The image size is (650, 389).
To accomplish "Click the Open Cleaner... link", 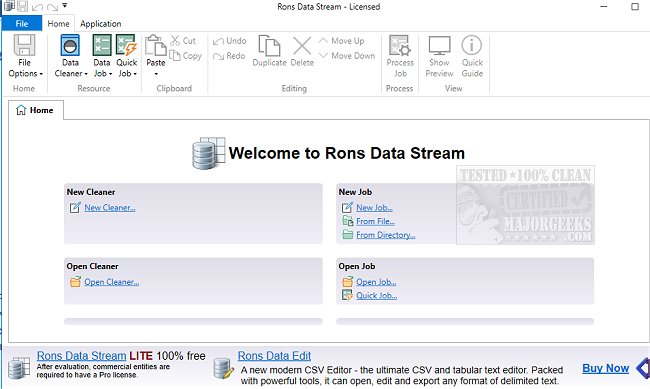I will [x=112, y=282].
